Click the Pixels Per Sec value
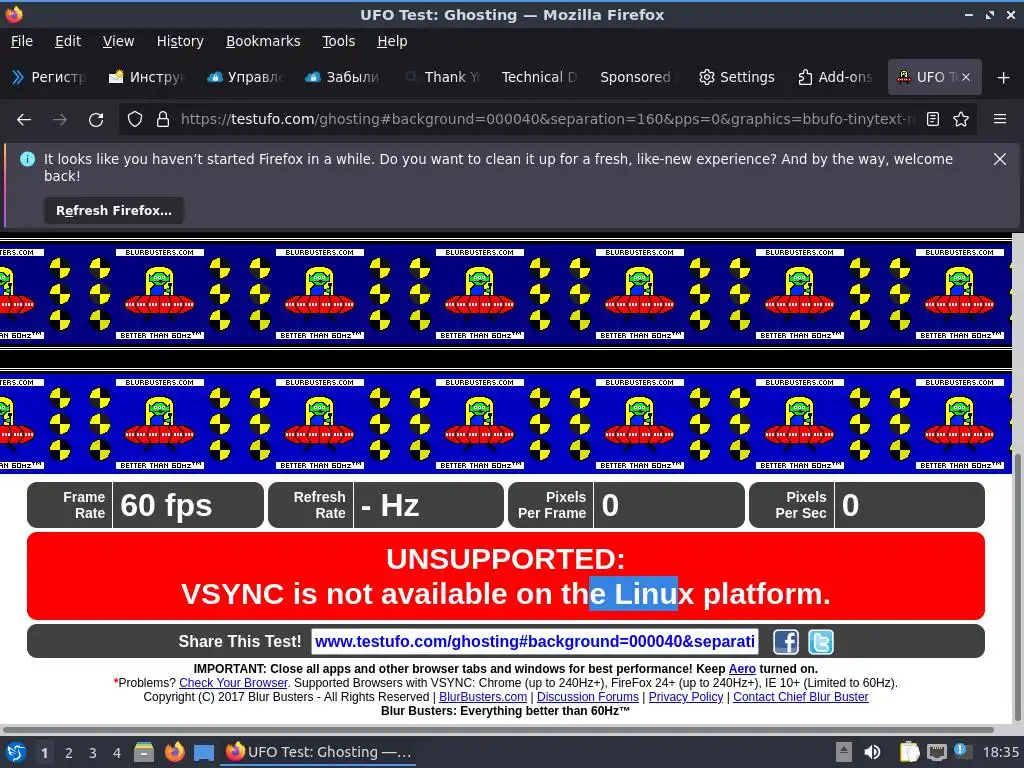Screen dimensions: 1024x768 850,505
